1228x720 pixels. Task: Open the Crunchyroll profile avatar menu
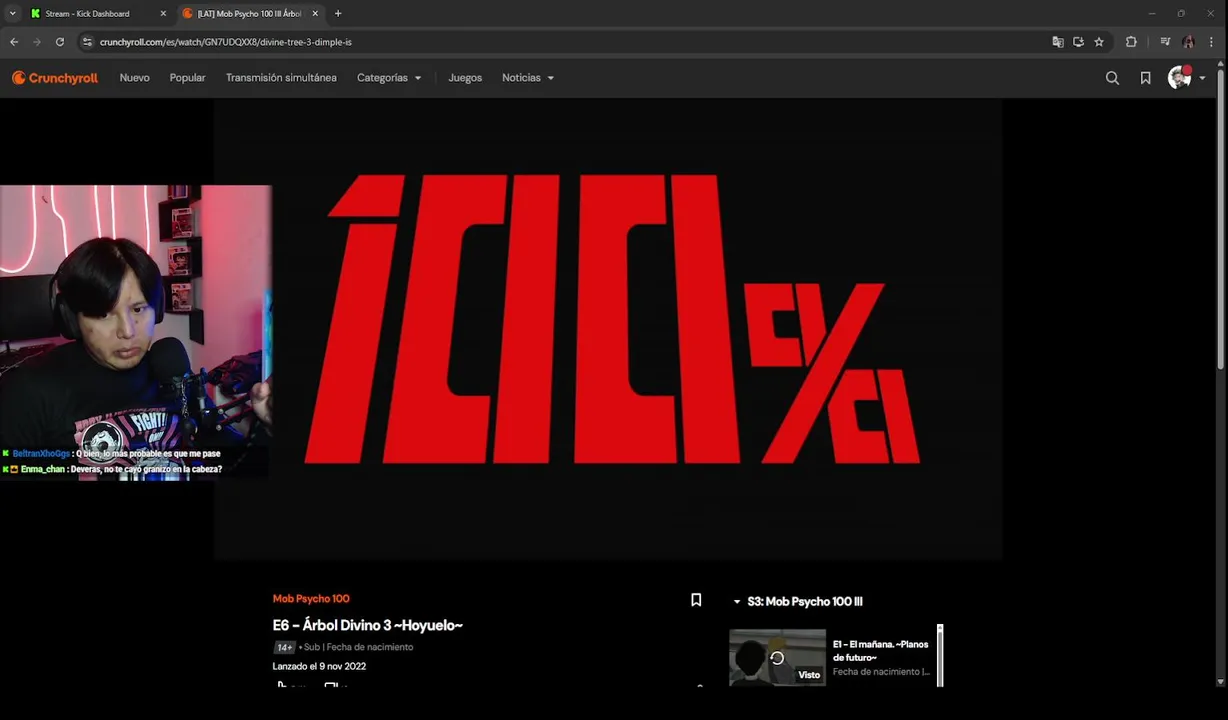pos(1180,78)
